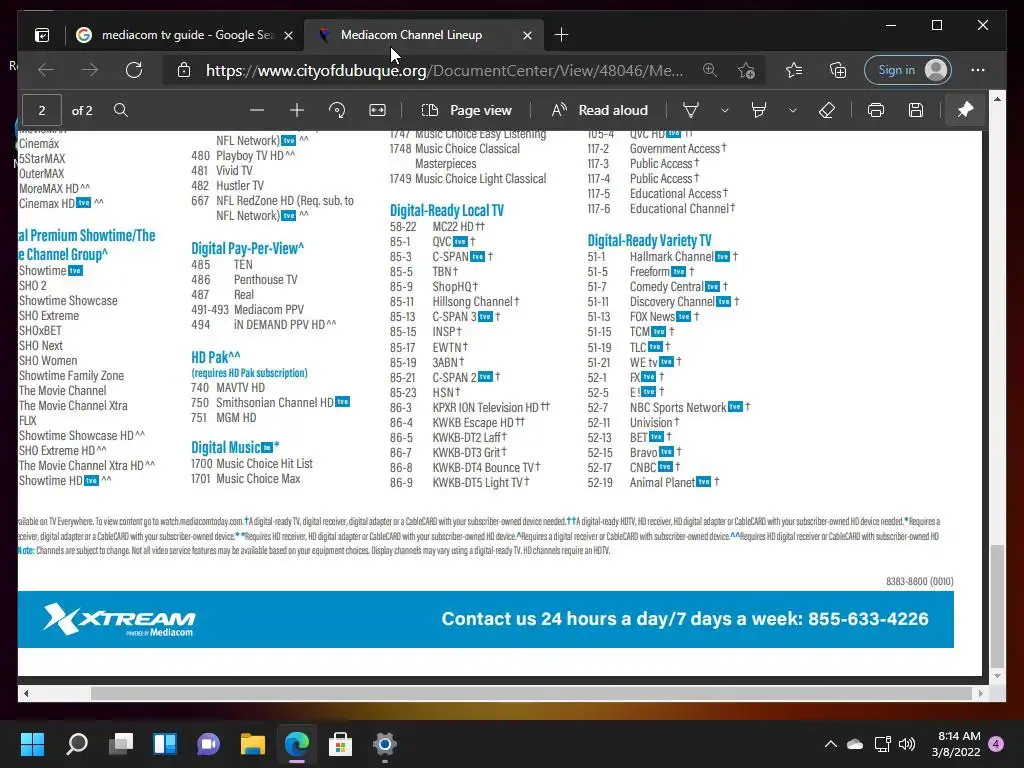Open the Favorites list

[794, 70]
